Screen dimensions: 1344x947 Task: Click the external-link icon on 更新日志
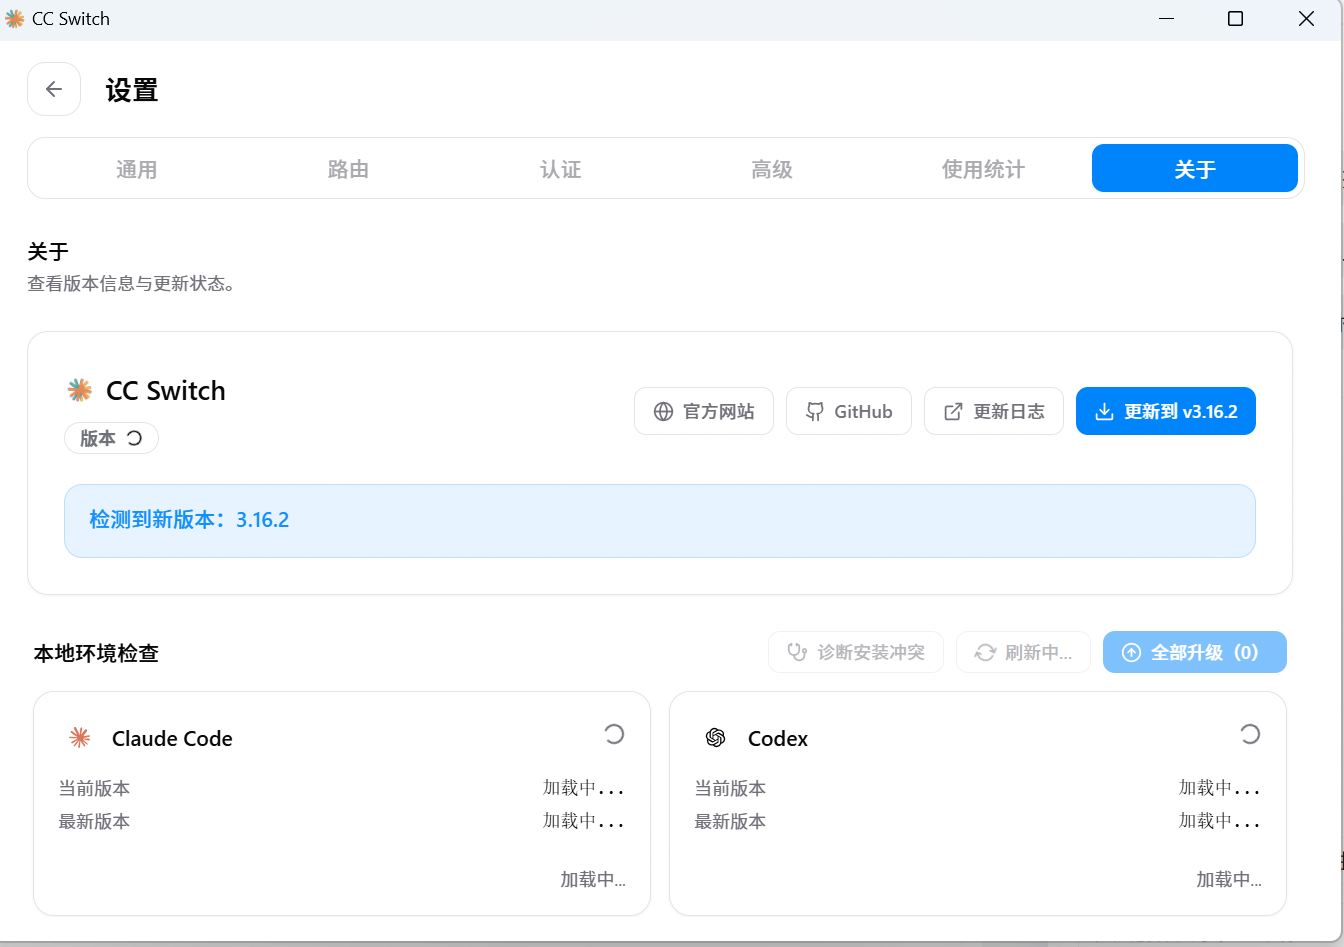pos(954,411)
